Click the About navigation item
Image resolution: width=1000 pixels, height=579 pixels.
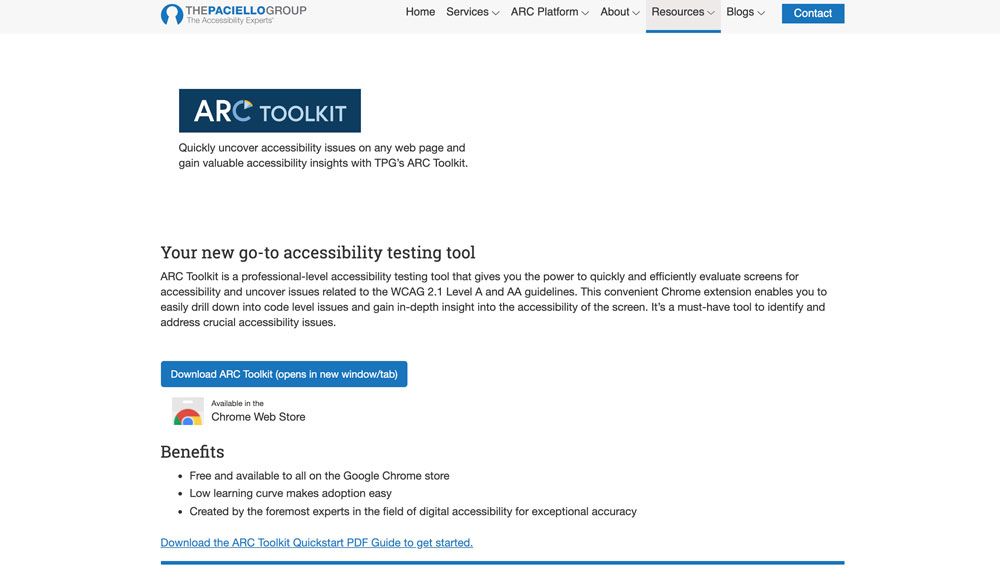[614, 12]
